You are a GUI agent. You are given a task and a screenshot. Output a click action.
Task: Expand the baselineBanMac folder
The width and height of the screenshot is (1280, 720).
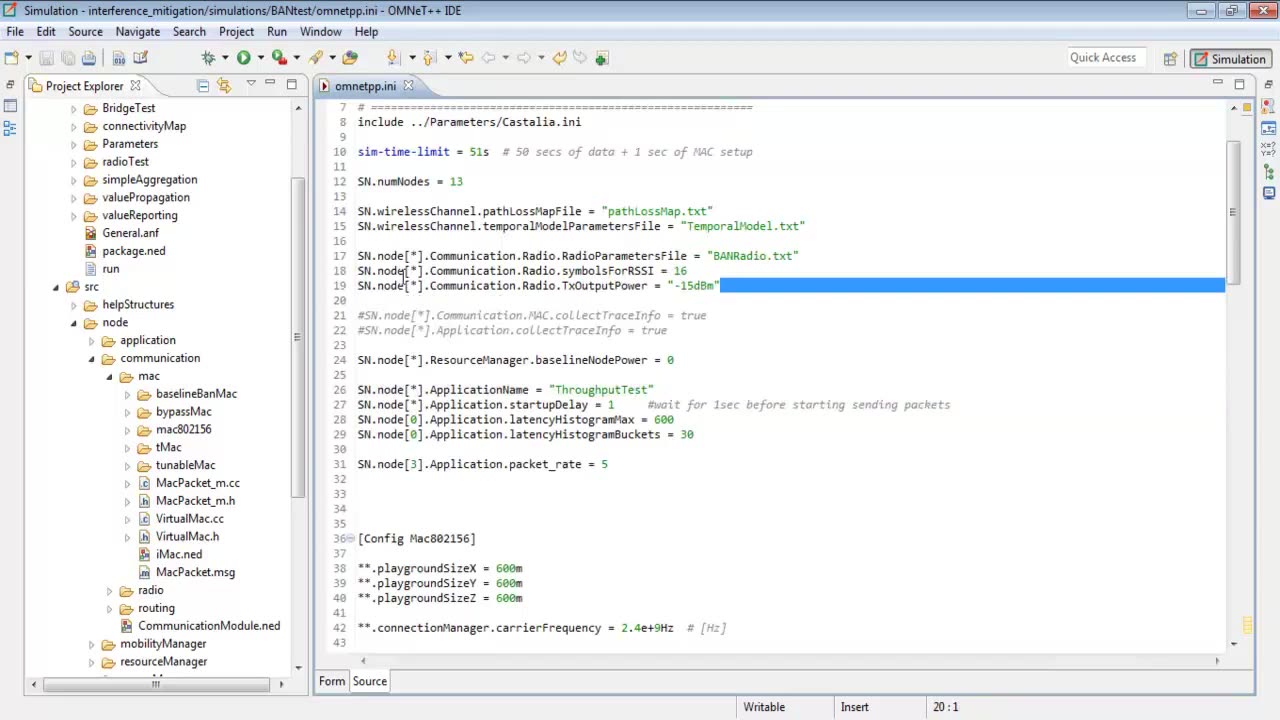tap(127, 394)
